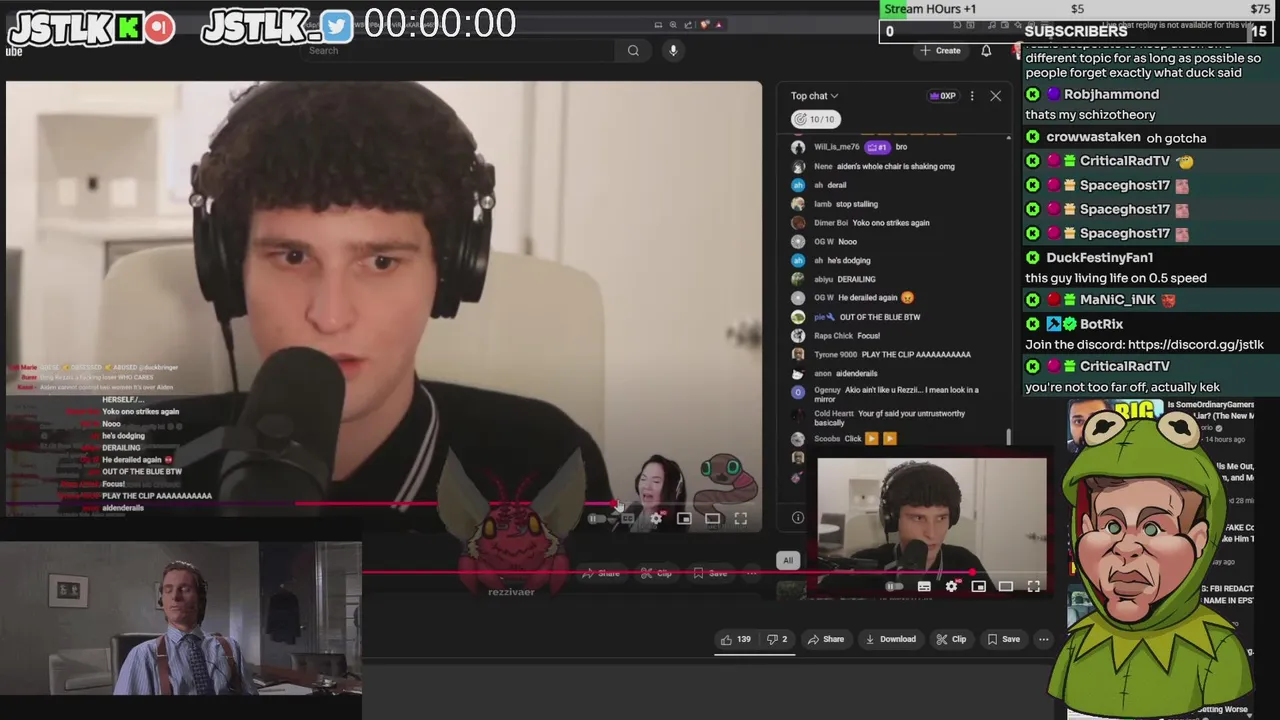Open settings gear in small corner video player
Screen dimensions: 1280x720
[x=951, y=586]
